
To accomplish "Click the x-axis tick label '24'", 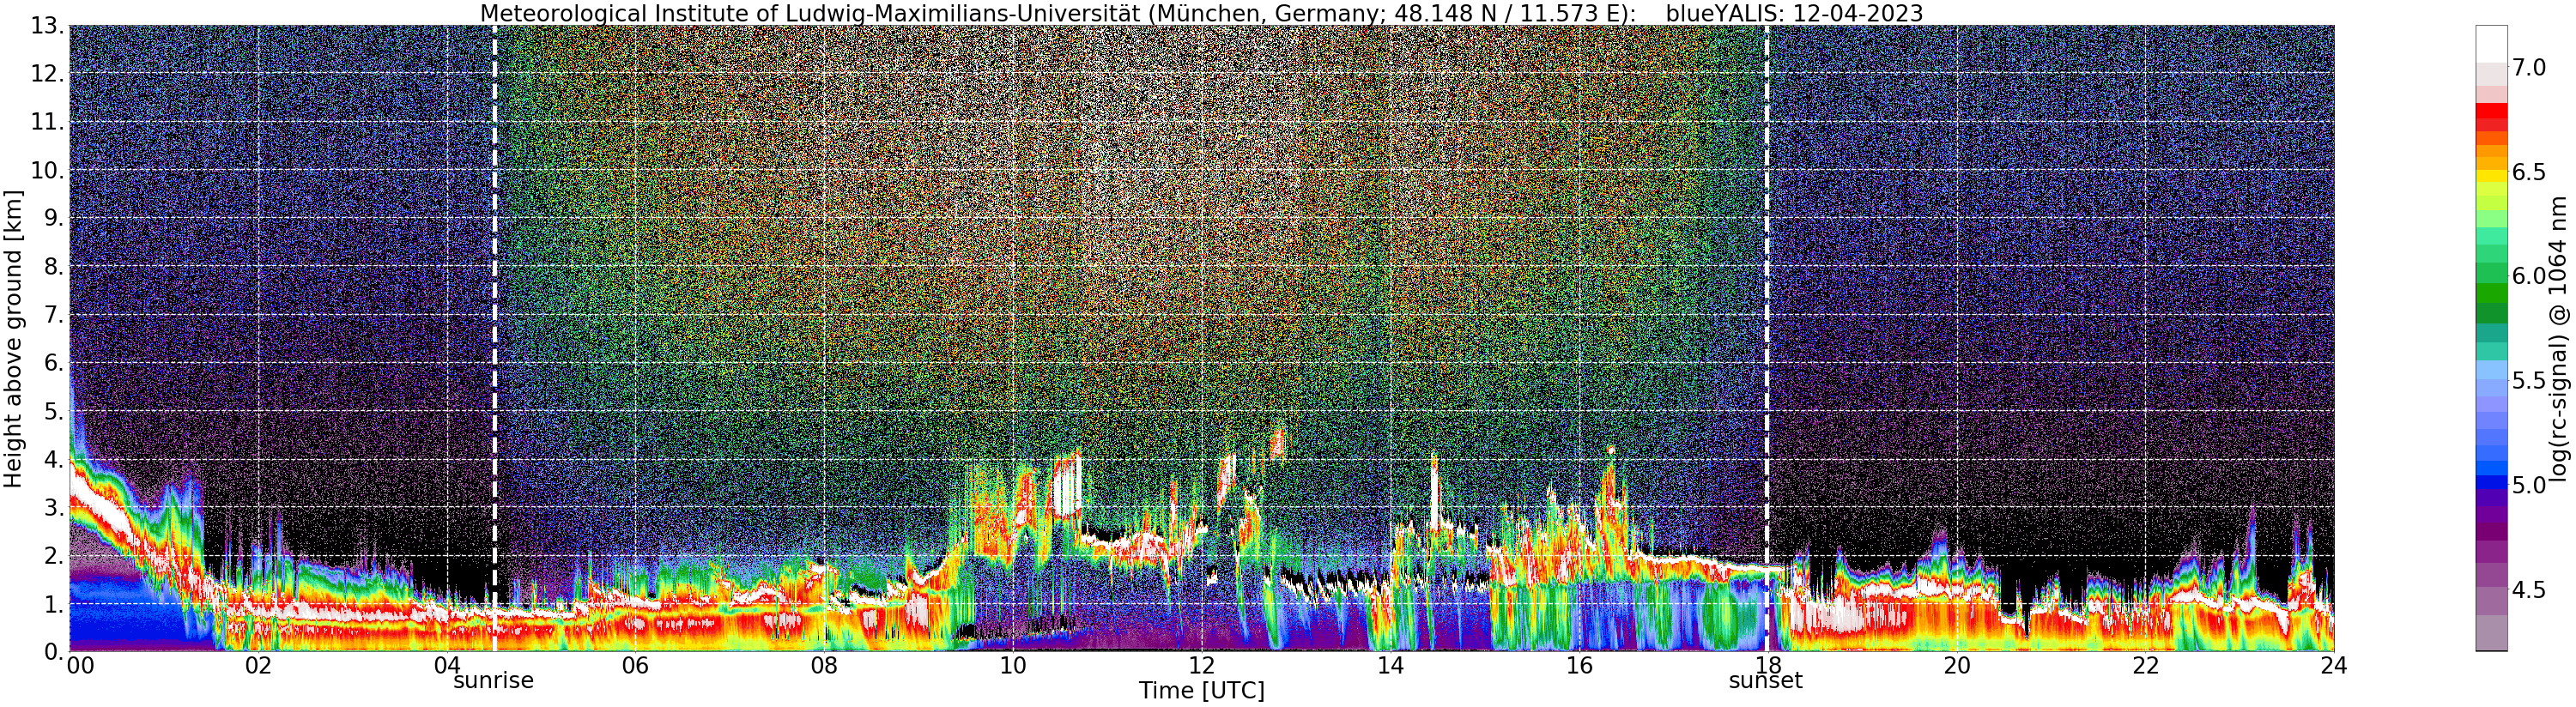I will pyautogui.click(x=2333, y=666).
